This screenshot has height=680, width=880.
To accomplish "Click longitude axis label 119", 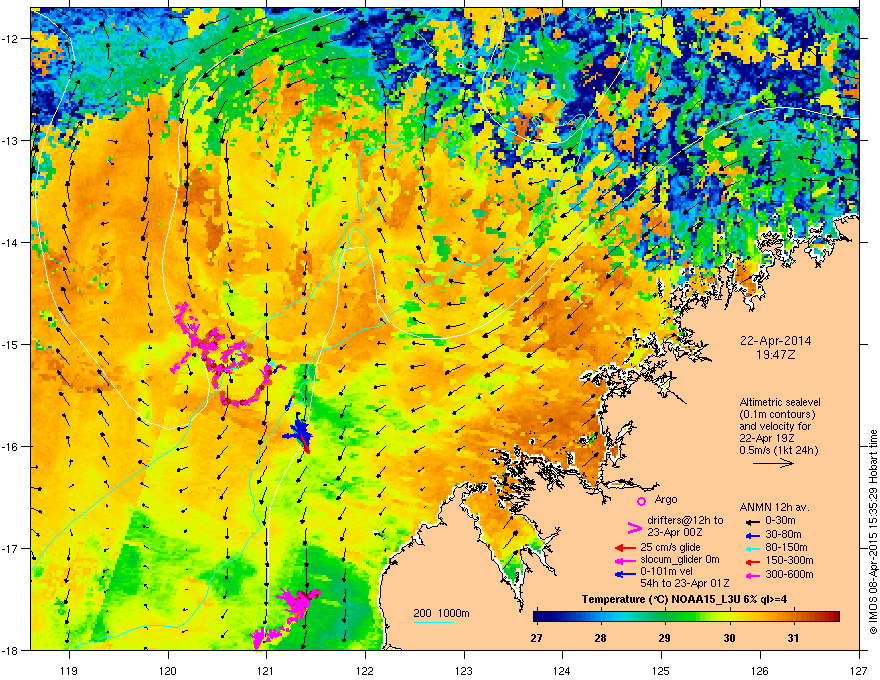I will pos(69,670).
